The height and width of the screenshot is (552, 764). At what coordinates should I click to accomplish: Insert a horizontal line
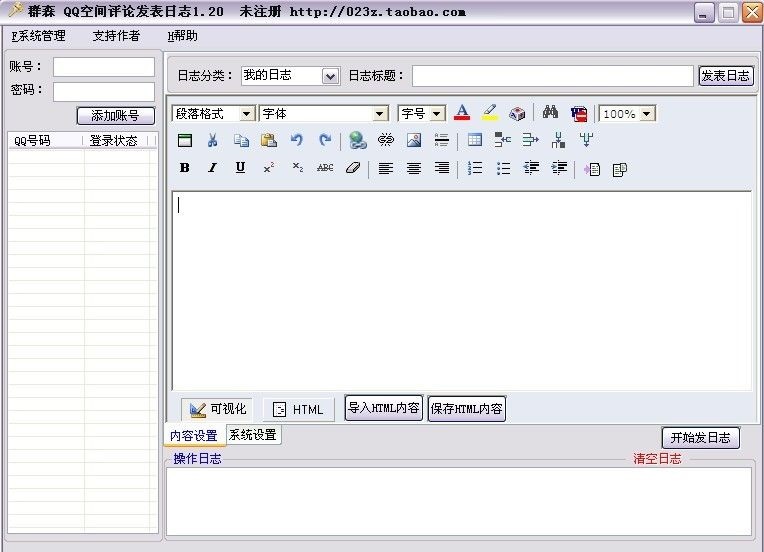tap(442, 140)
